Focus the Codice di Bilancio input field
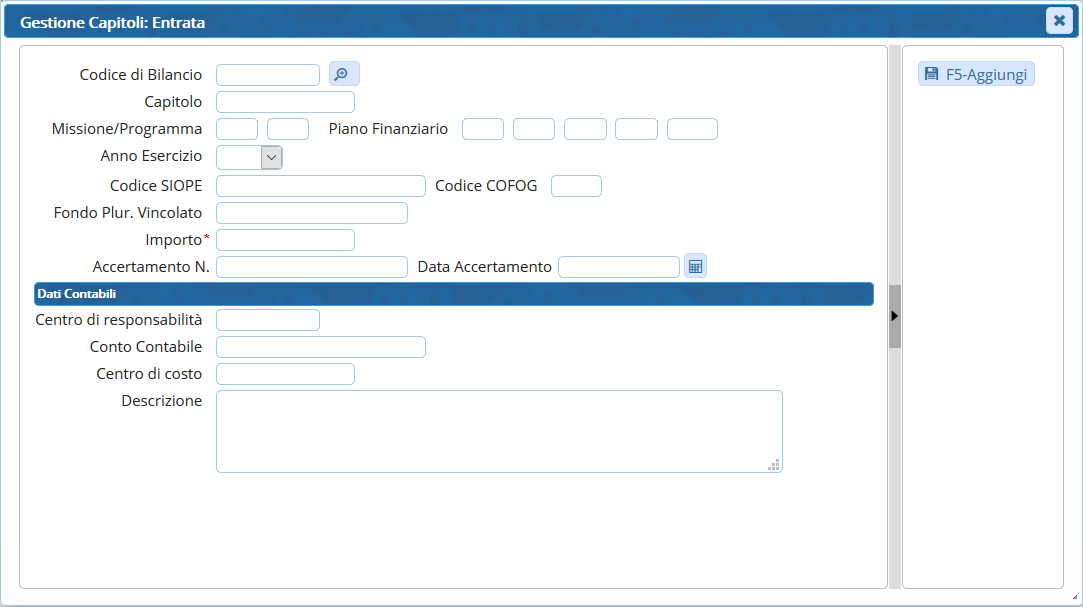 tap(267, 75)
